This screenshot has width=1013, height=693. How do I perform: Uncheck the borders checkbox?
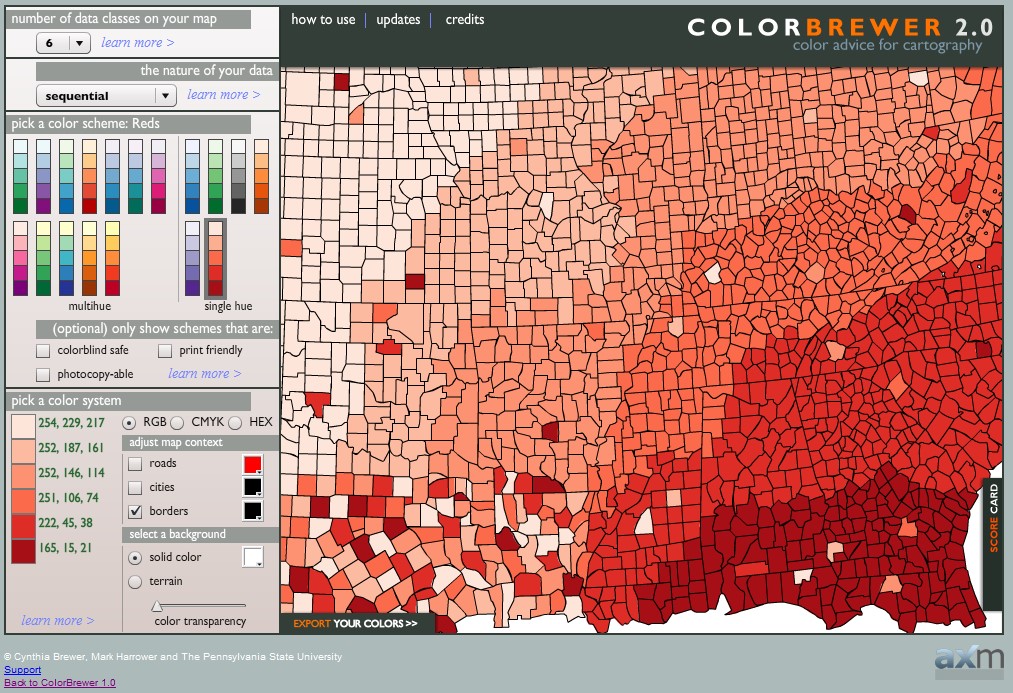[135, 511]
